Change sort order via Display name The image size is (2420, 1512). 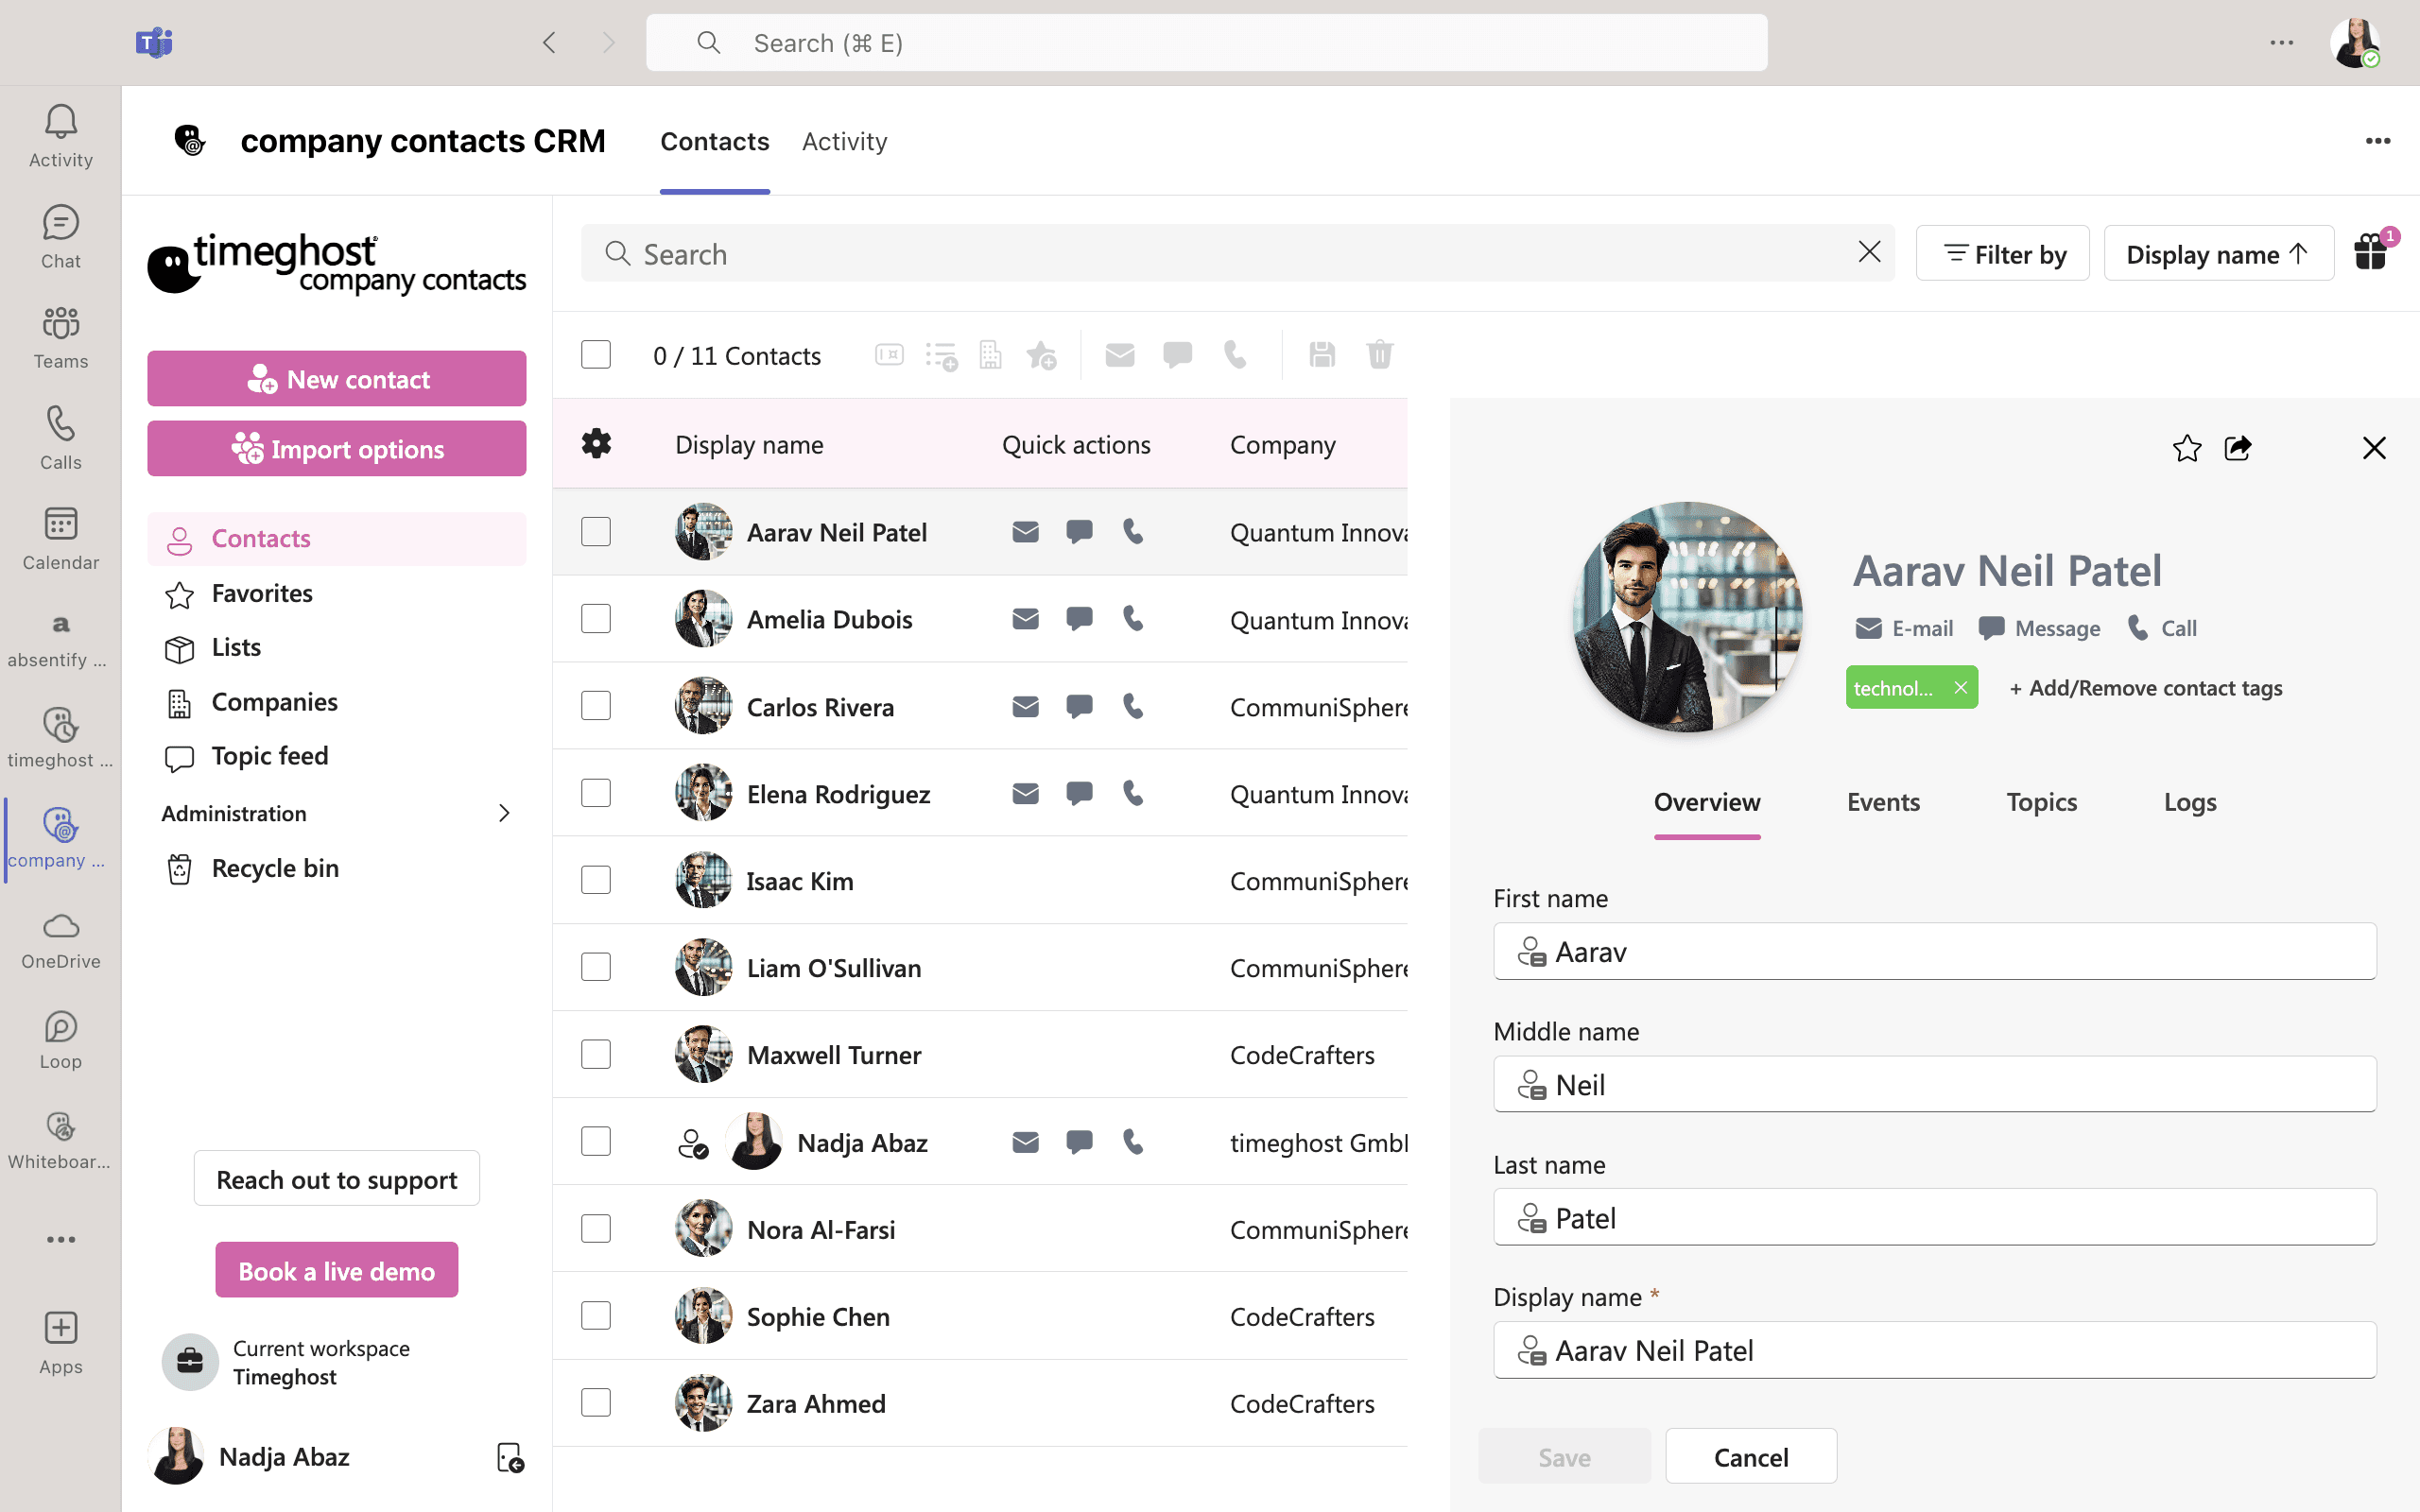coord(2218,254)
